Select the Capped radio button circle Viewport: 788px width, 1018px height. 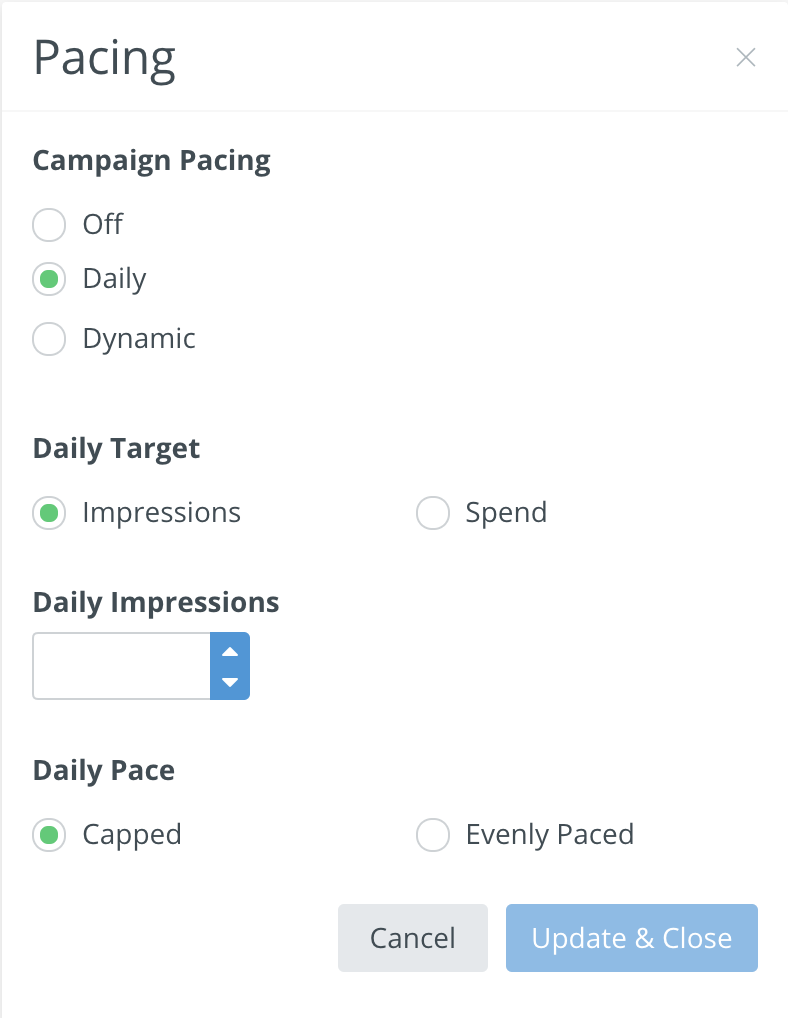click(49, 834)
